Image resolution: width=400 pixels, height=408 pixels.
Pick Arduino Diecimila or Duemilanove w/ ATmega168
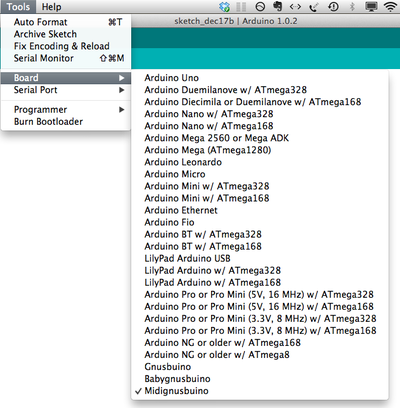click(260, 102)
